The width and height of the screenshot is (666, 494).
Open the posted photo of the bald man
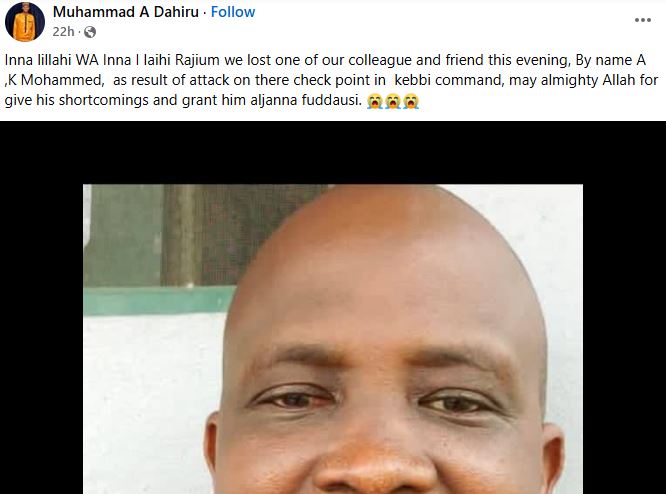pyautogui.click(x=333, y=339)
